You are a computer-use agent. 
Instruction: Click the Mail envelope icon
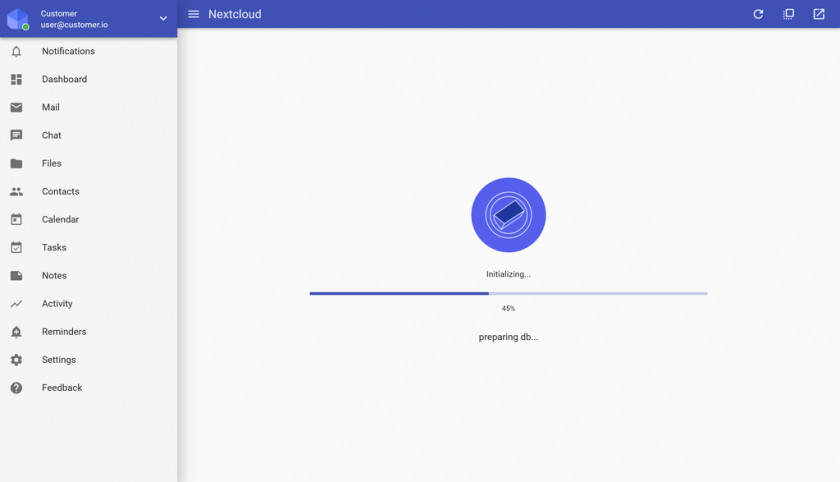pyautogui.click(x=16, y=107)
